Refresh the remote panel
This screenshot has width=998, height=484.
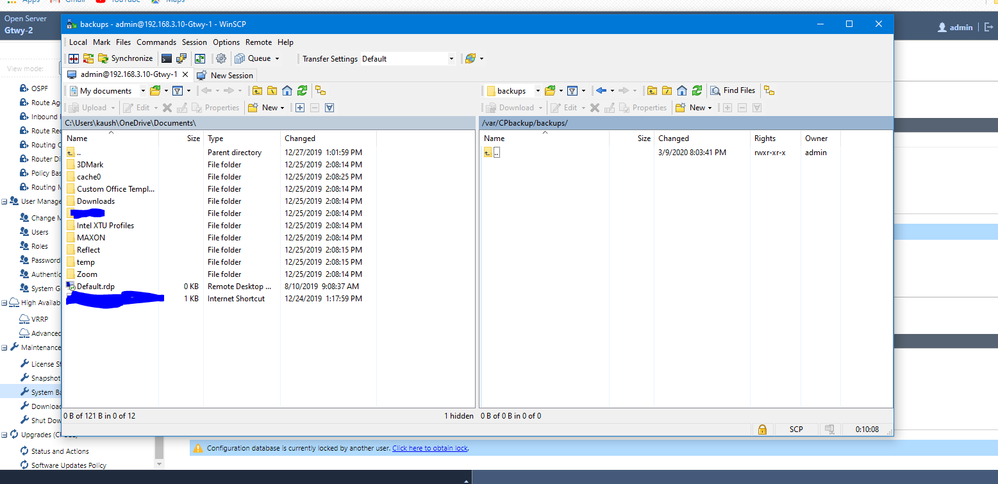696,90
